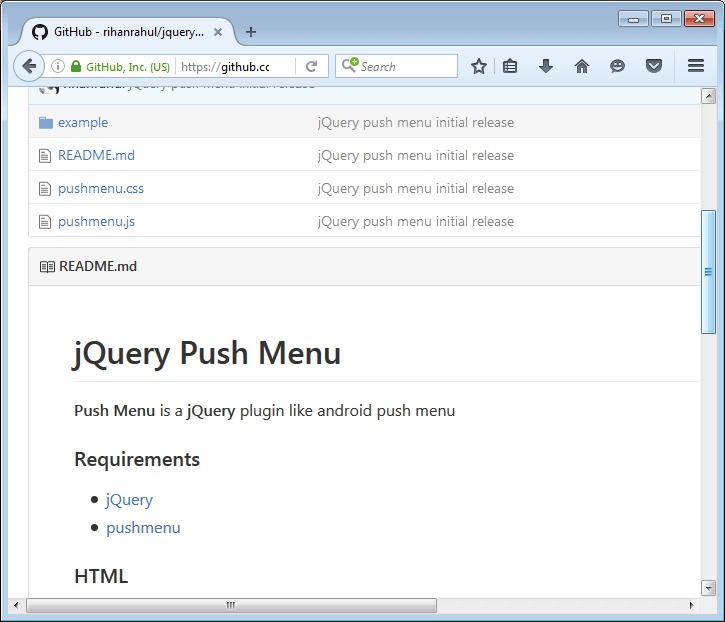Open the jQuery requirement link
This screenshot has height=622, width=725.
pos(129,500)
